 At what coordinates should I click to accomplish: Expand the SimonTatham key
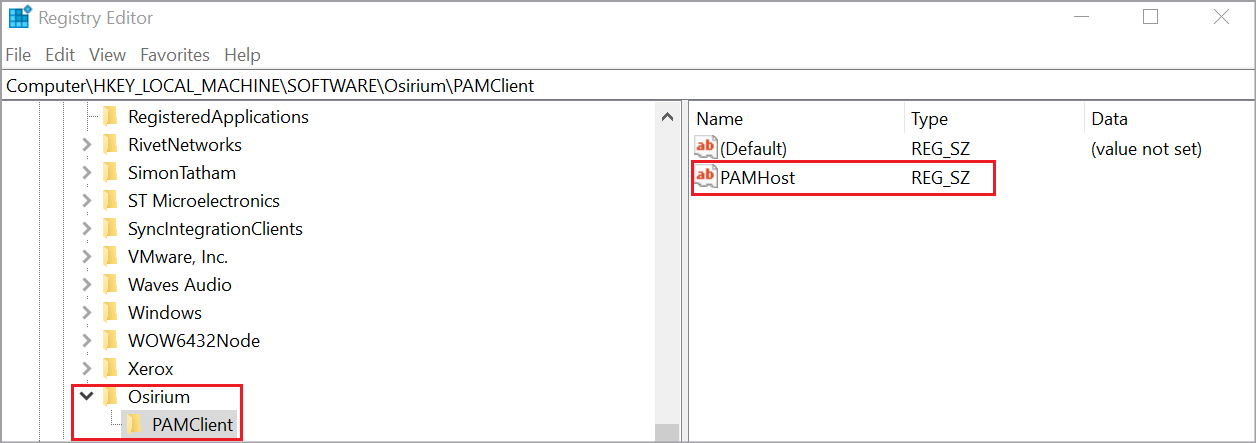(x=87, y=173)
